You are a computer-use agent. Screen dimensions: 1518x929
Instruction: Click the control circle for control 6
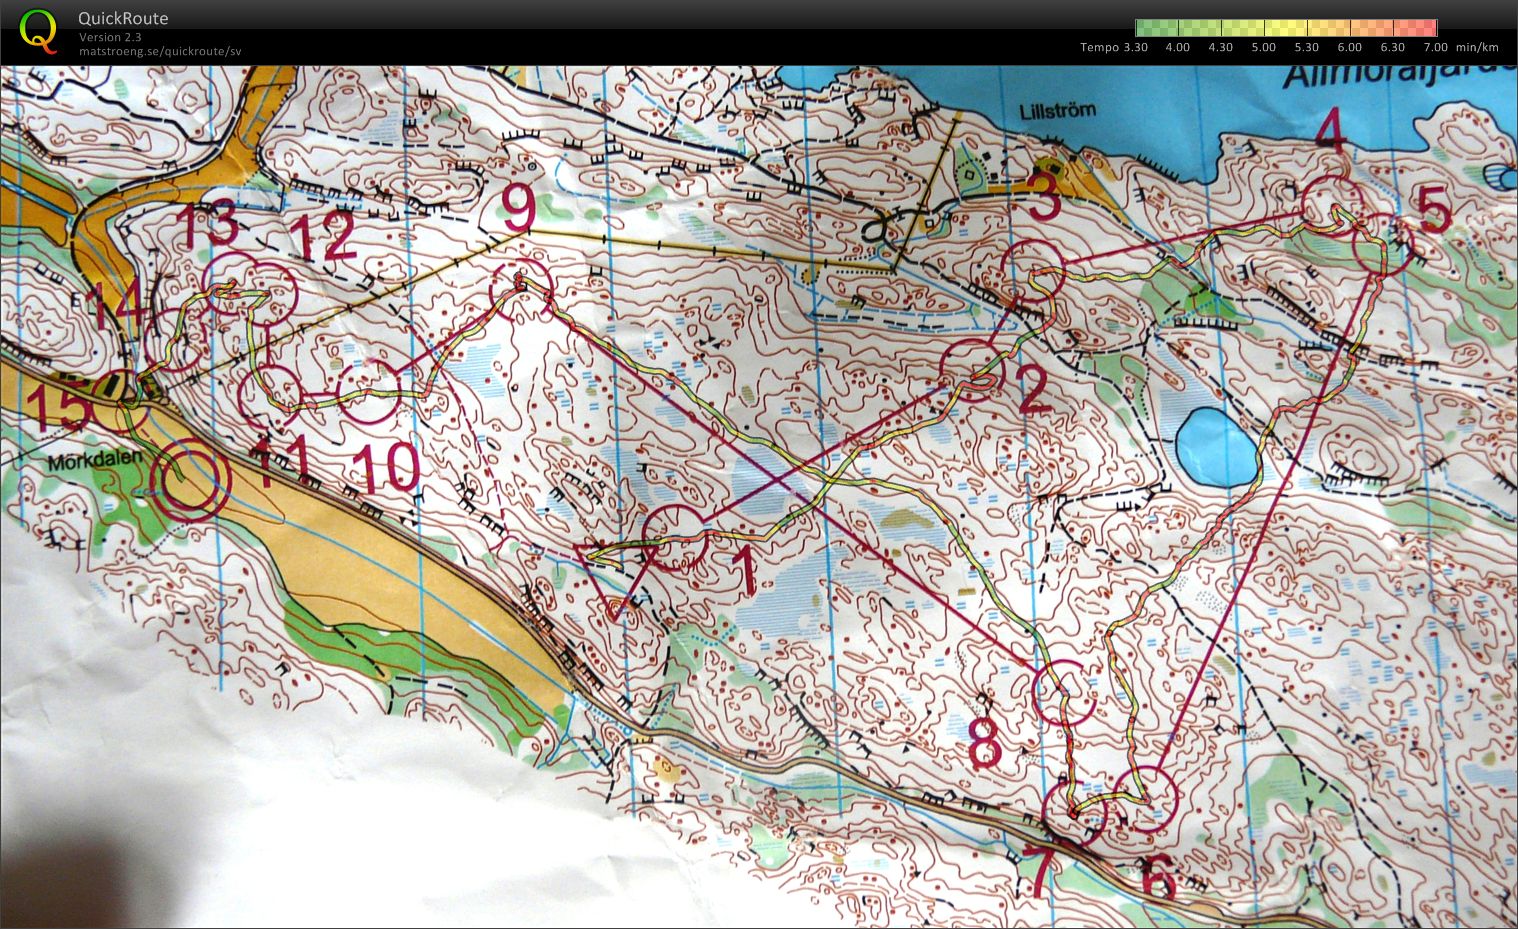[1147, 798]
